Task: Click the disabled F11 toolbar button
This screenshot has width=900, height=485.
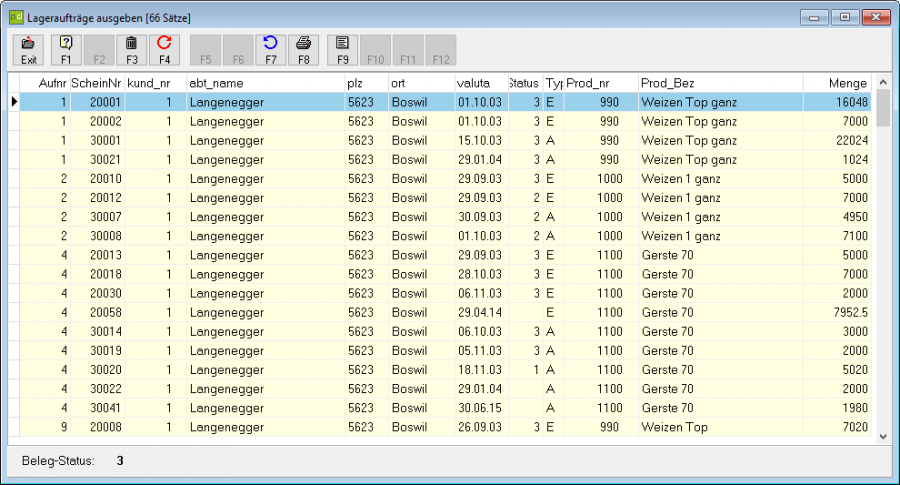Action: pos(408,50)
